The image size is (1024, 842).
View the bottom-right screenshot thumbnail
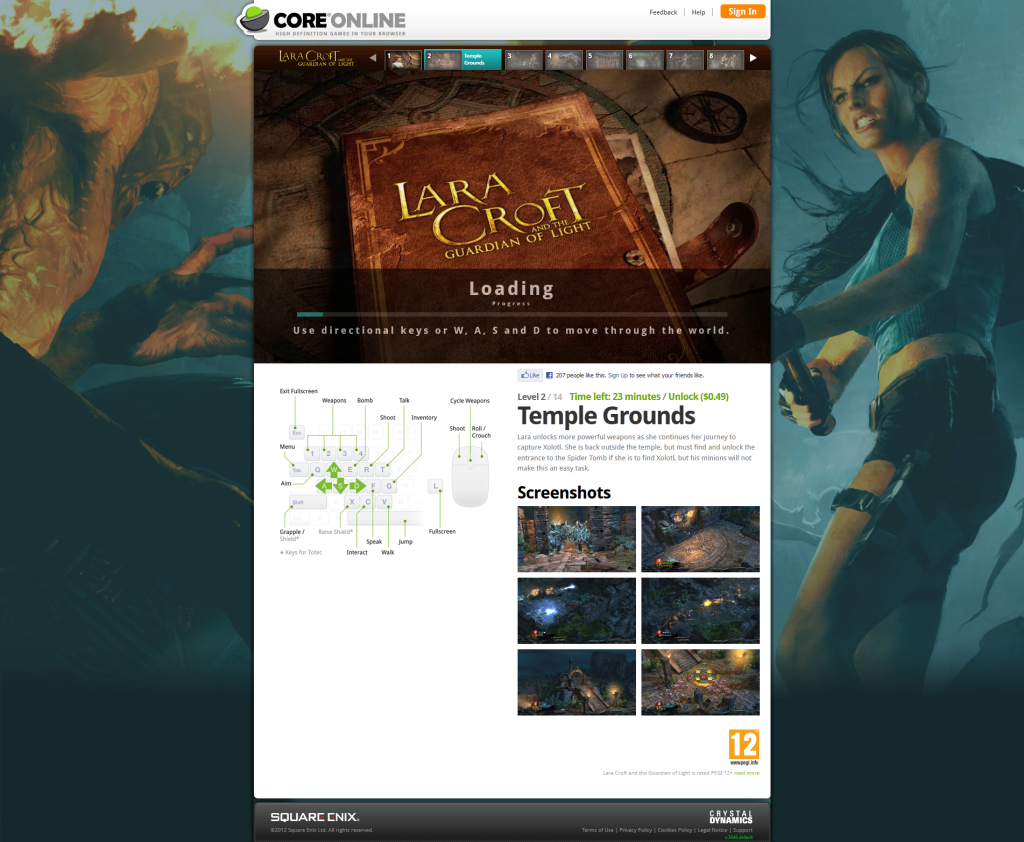(x=700, y=682)
